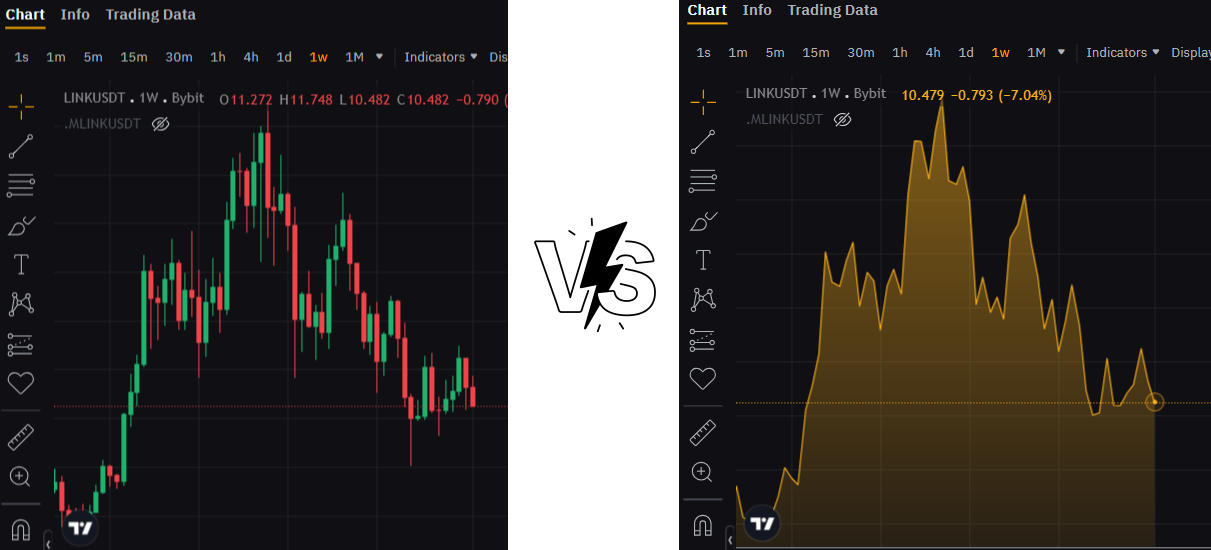Click the ruler measure tool on area chart
1211x550 pixels.
703,433
